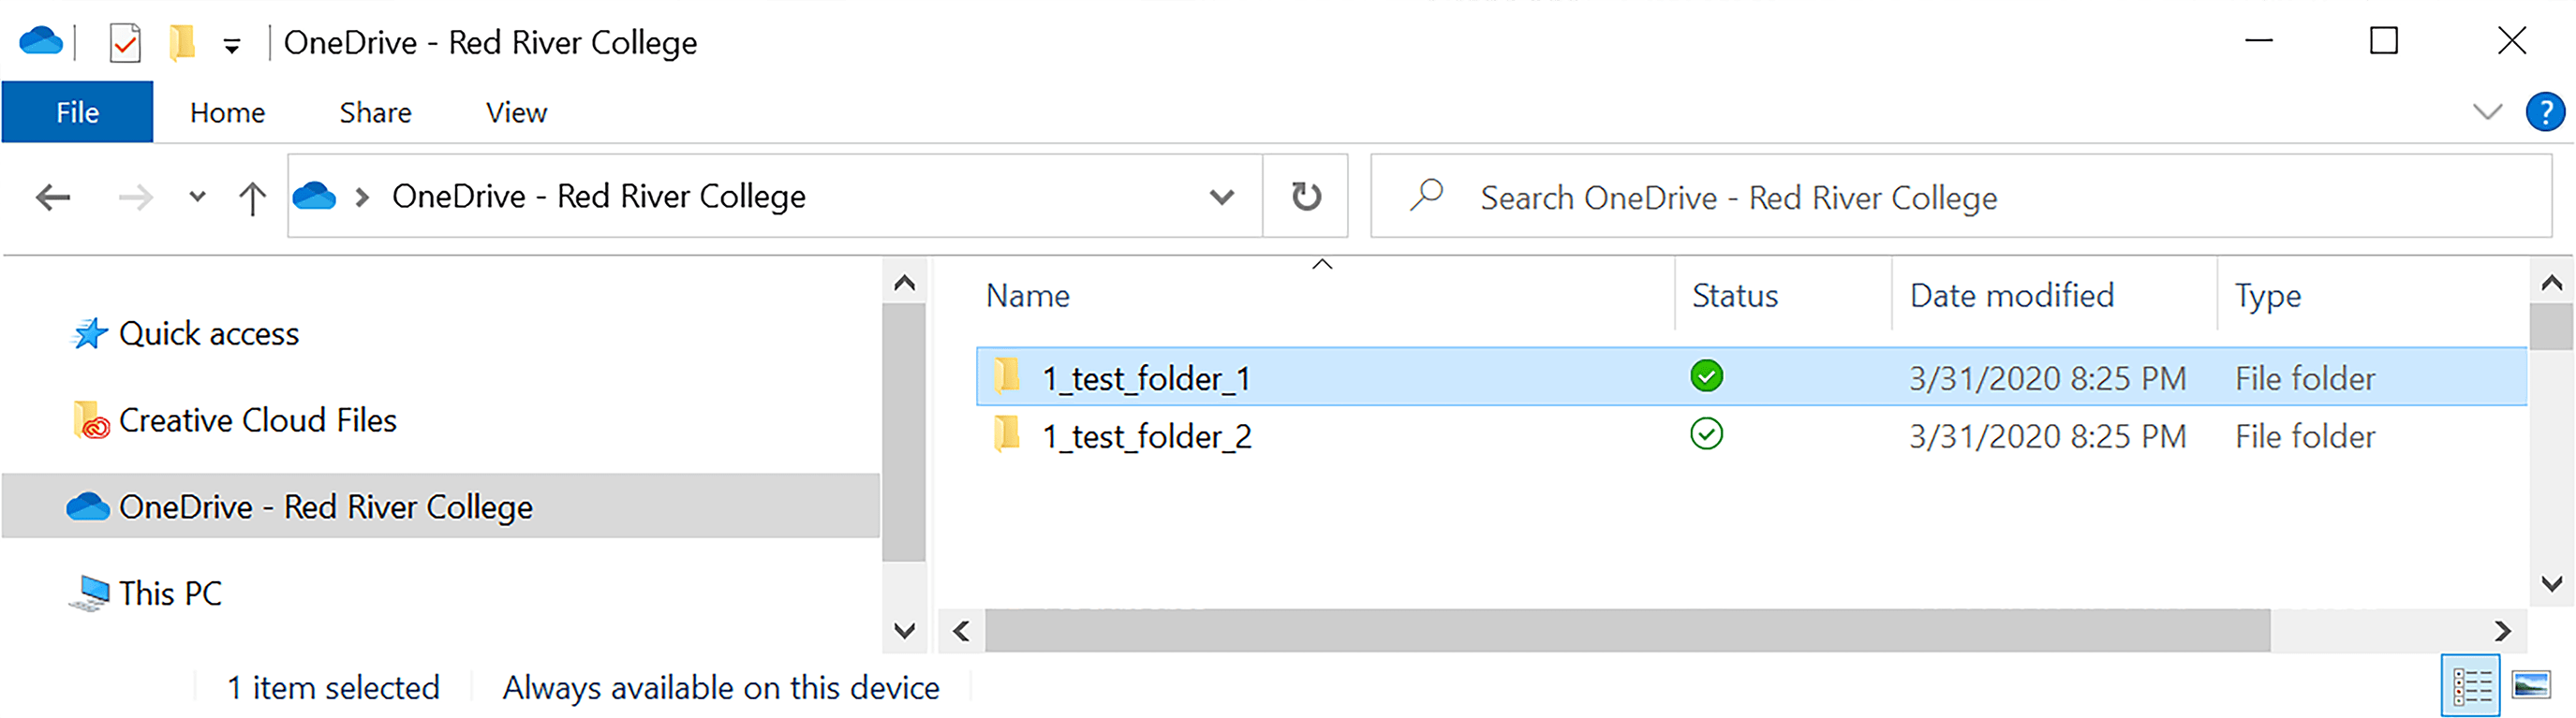The width and height of the screenshot is (2576, 718).
Task: Click the green sync status icon next to 1_test_folder_2
Action: pos(1708,435)
